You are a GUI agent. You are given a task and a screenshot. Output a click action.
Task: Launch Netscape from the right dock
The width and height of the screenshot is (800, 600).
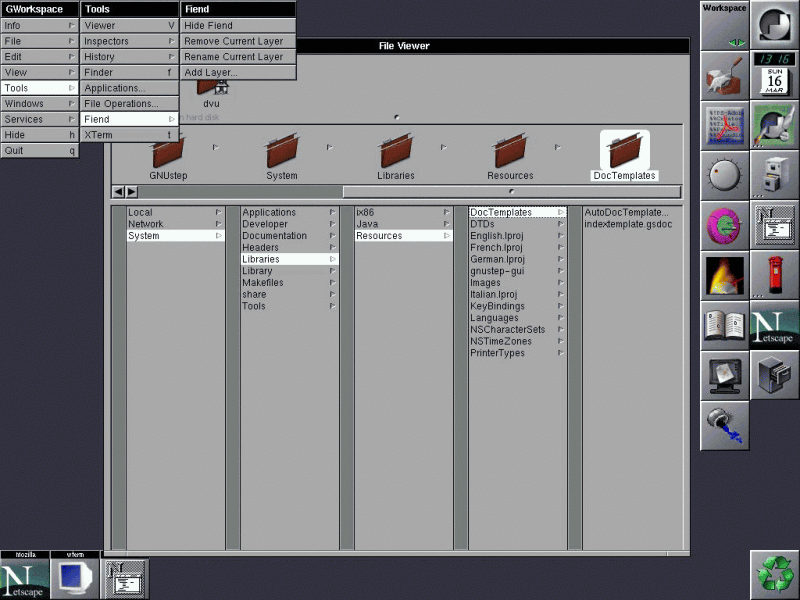click(774, 326)
